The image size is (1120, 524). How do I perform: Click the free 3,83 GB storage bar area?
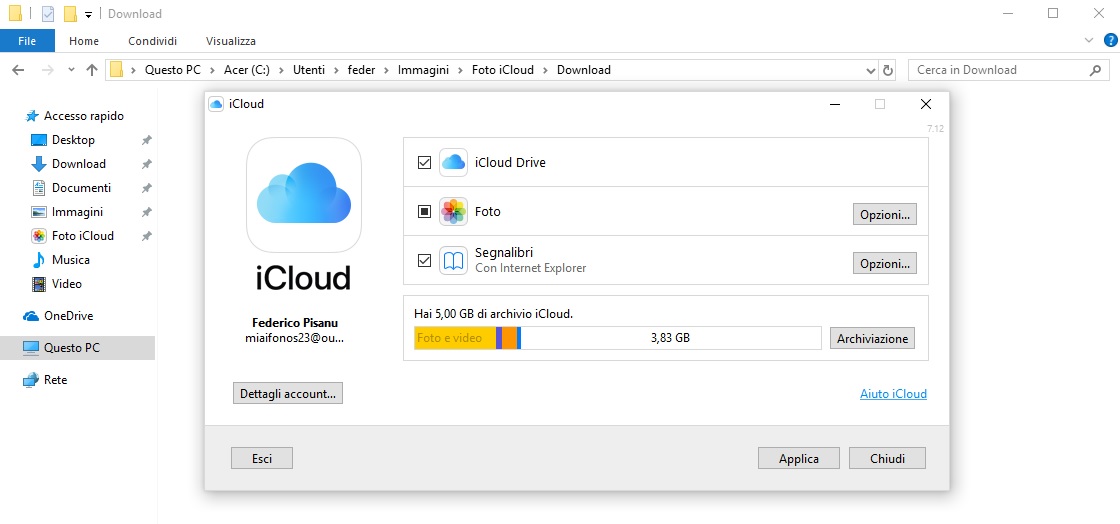point(671,338)
